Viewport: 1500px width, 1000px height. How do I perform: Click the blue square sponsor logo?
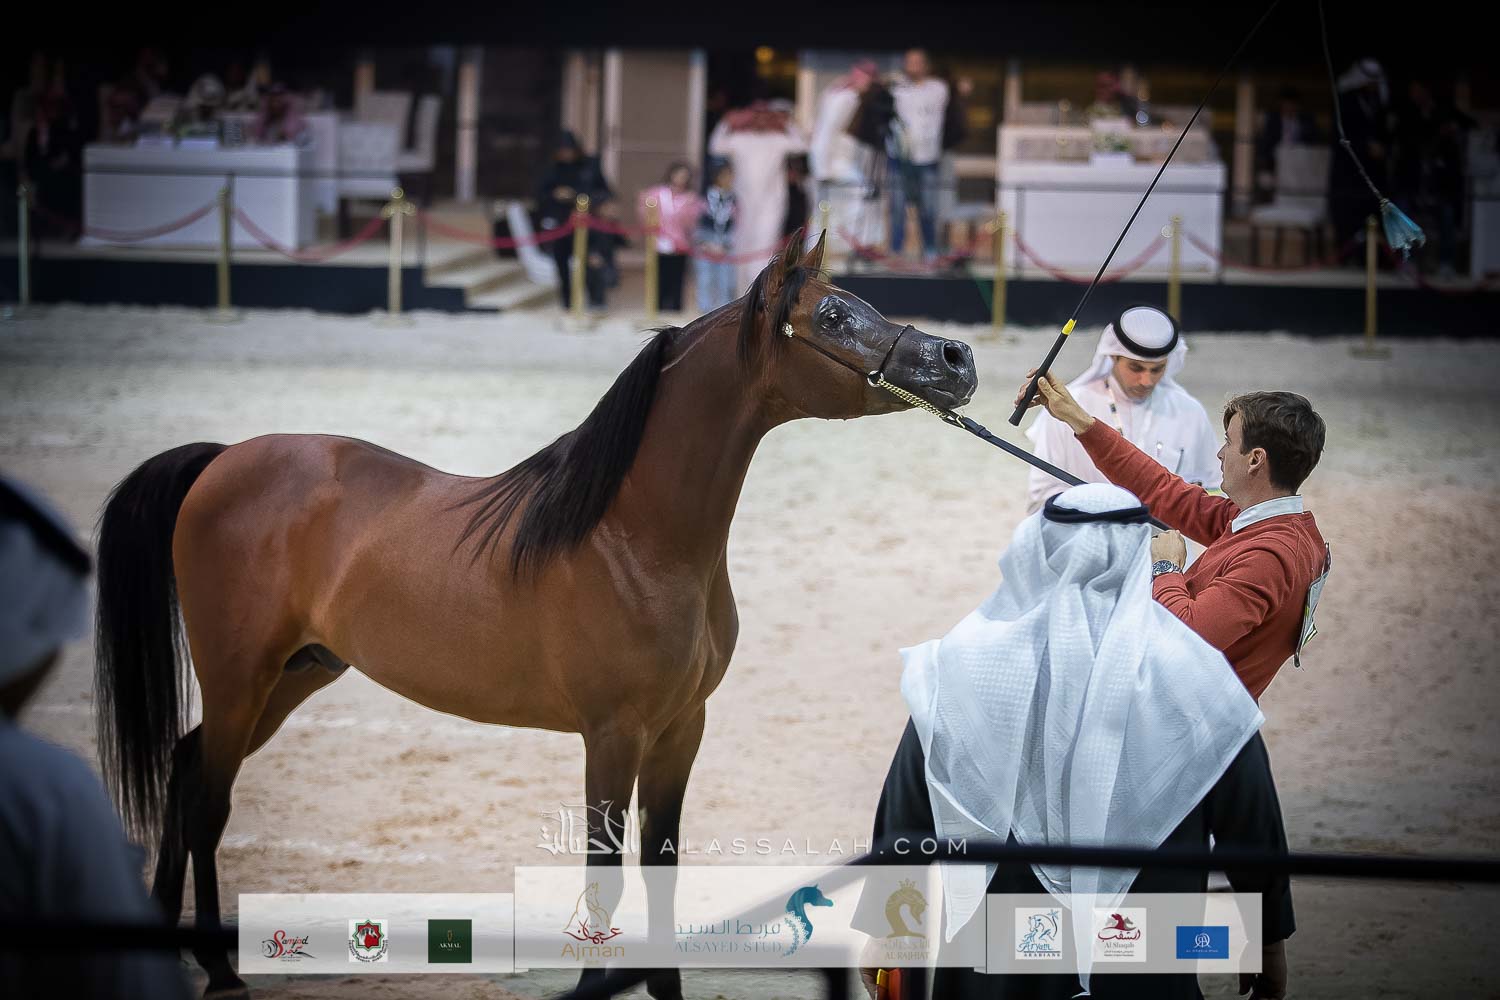[1202, 942]
